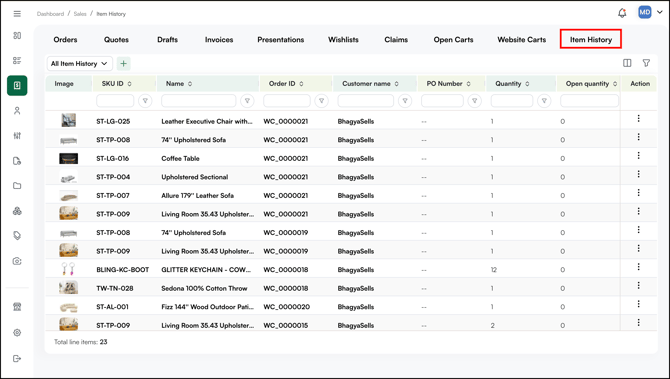Screen dimensions: 670x379
Task: Sort by the Name column
Action: [x=190, y=84]
